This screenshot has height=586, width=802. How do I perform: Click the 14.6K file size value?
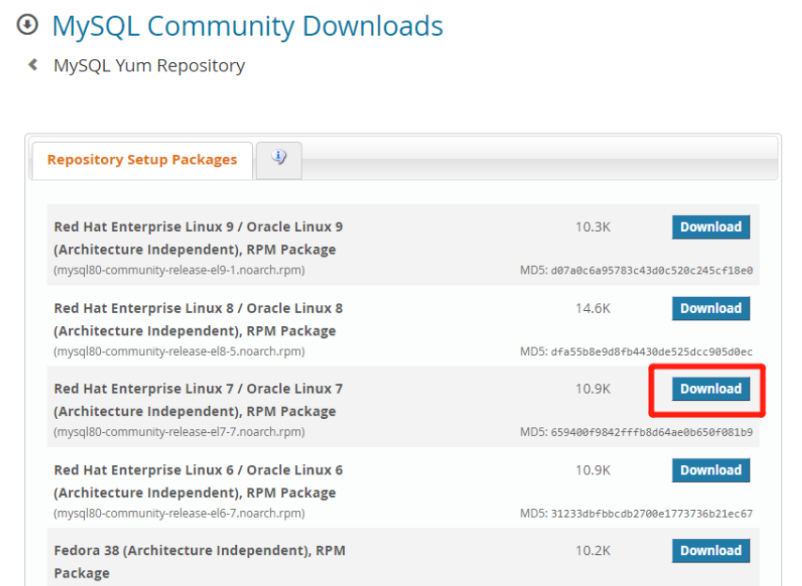click(593, 308)
